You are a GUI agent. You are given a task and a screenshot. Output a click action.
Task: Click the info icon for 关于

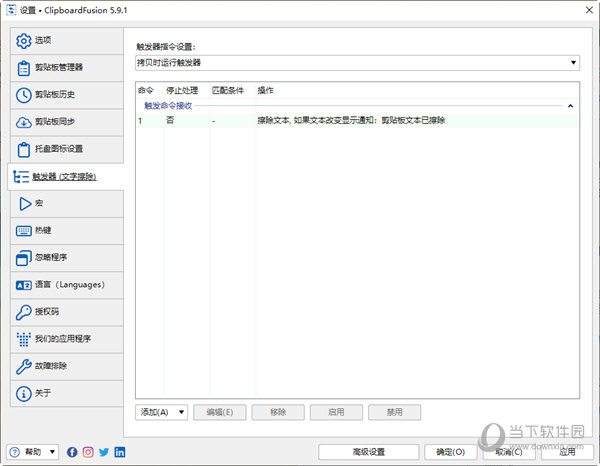23,393
